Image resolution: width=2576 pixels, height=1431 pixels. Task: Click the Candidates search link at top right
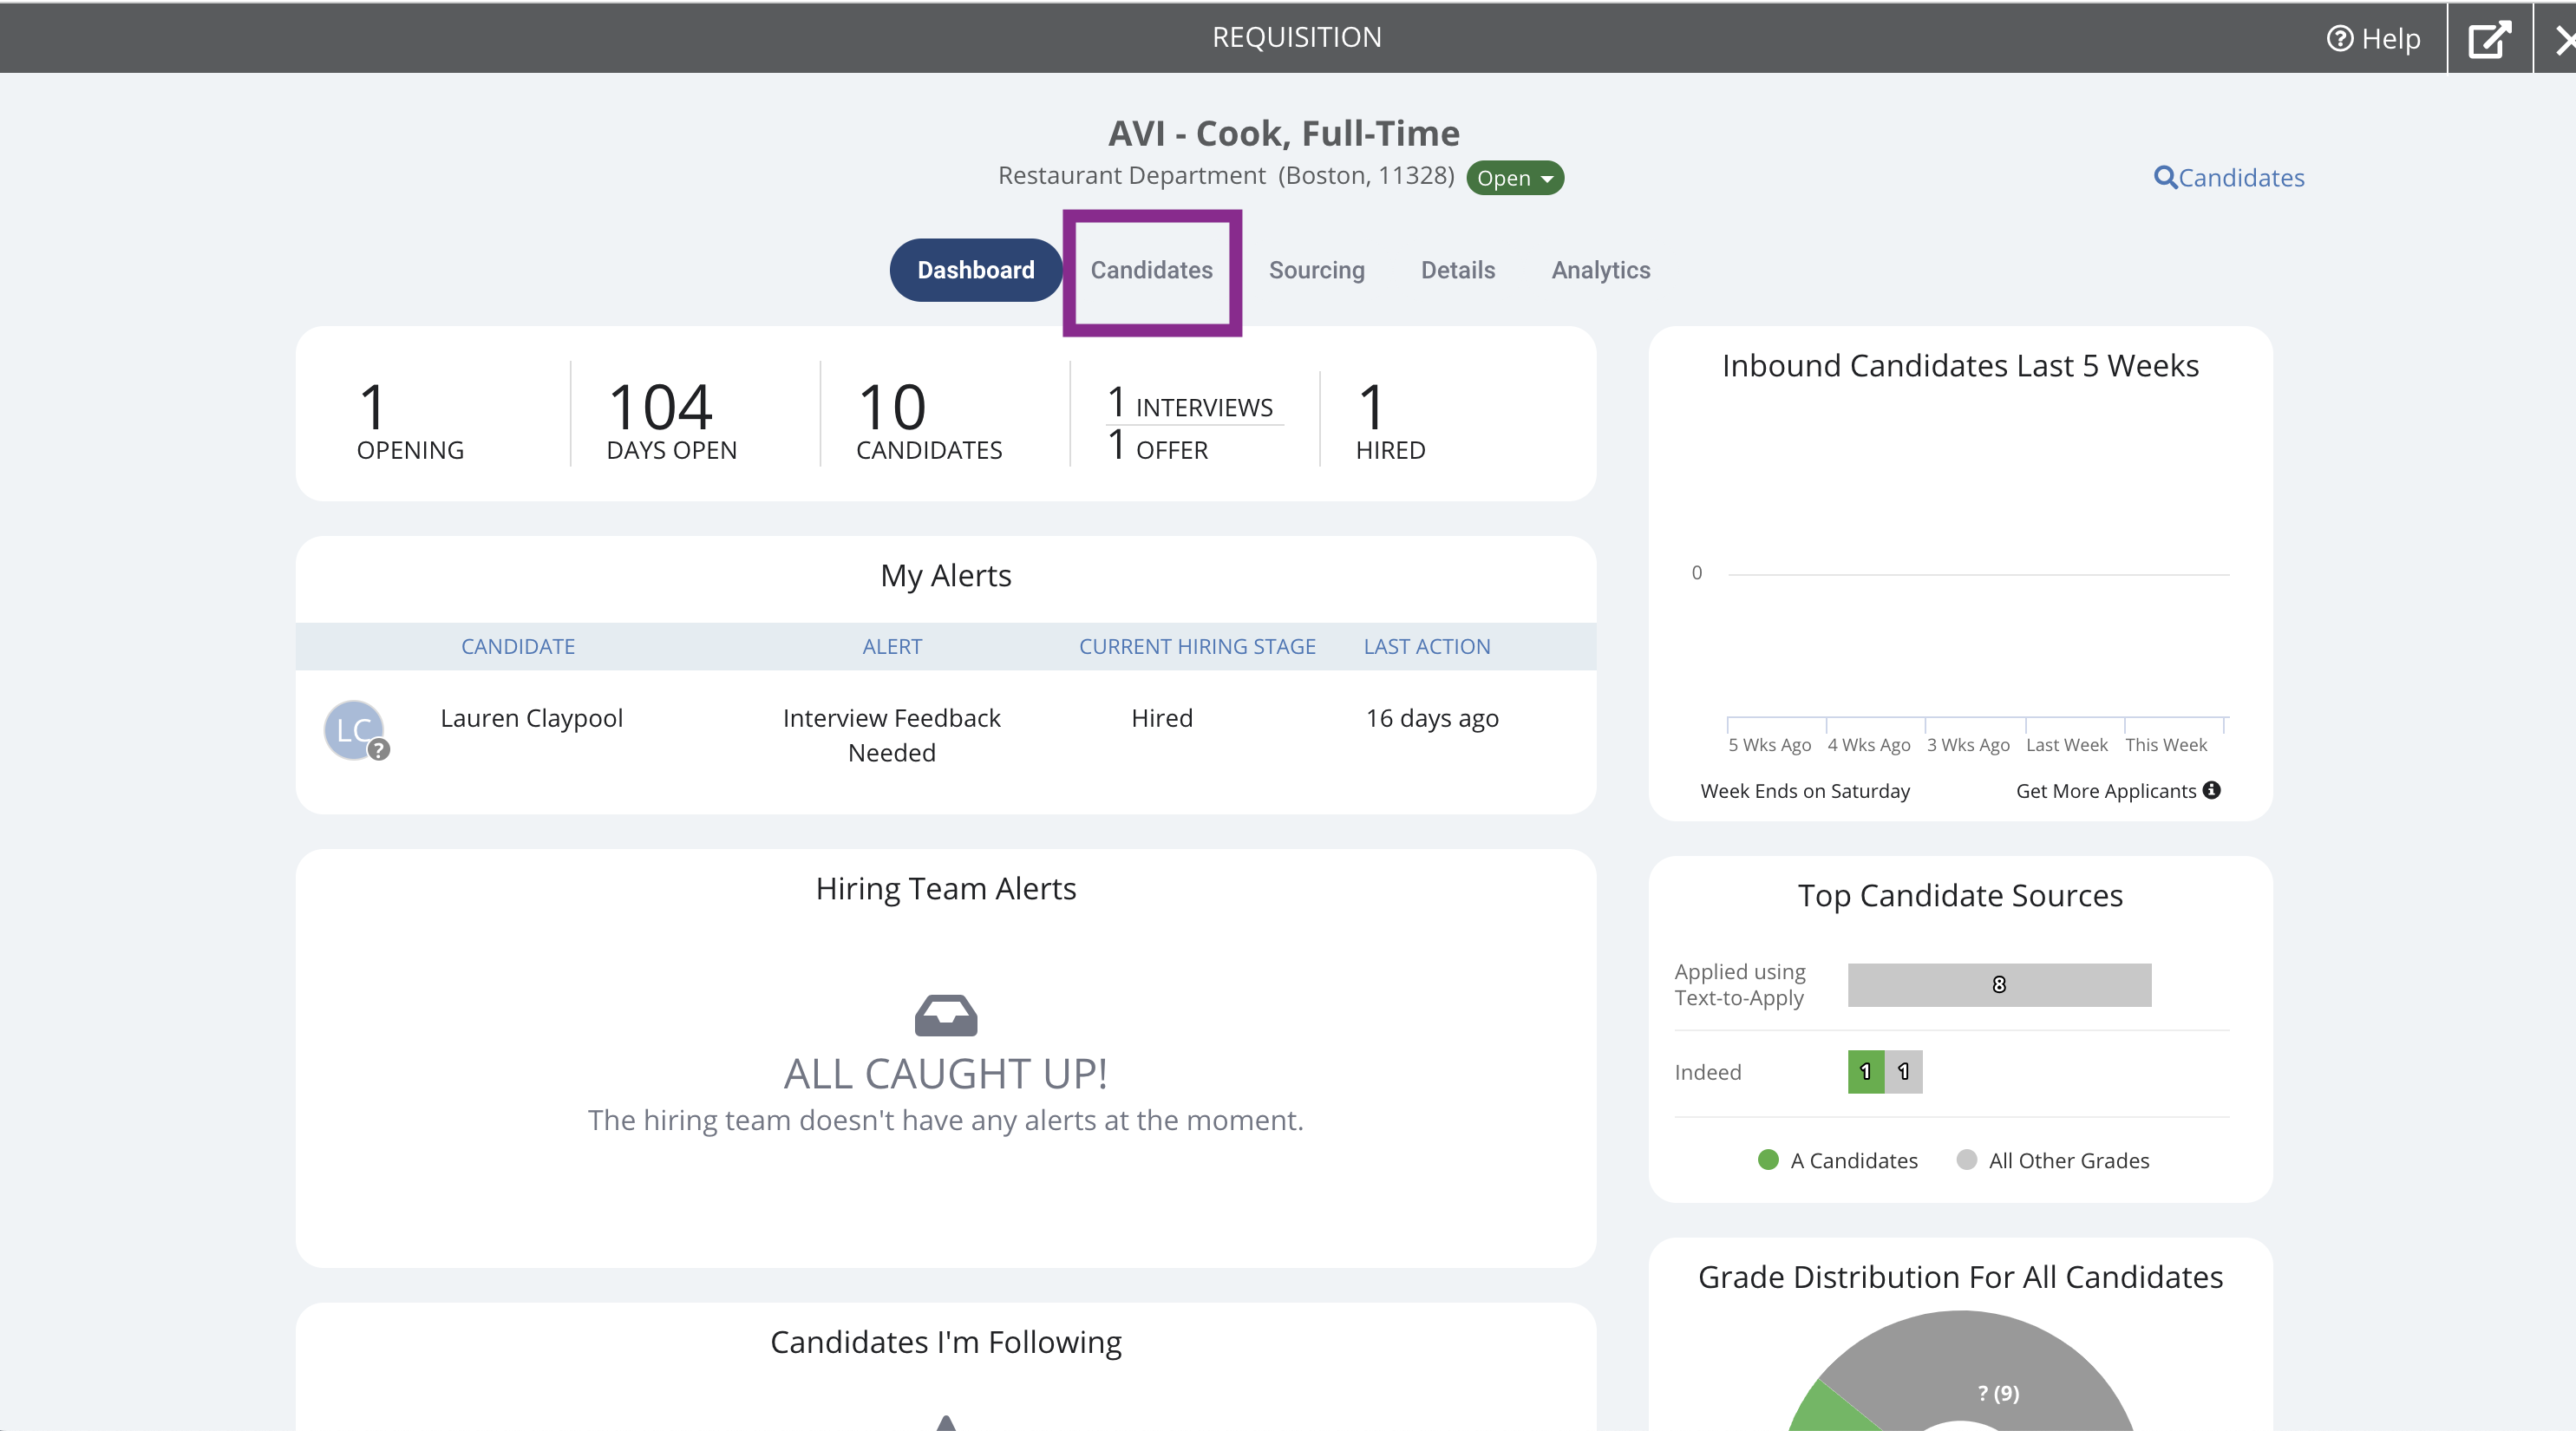(2229, 178)
